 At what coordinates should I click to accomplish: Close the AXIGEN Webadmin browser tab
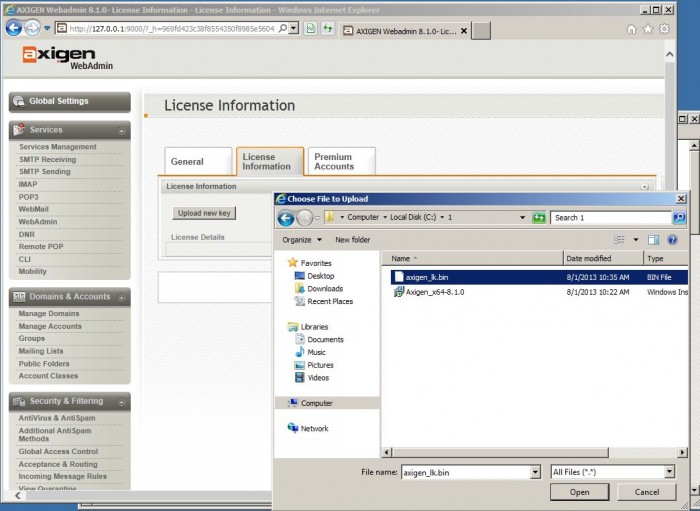463,31
